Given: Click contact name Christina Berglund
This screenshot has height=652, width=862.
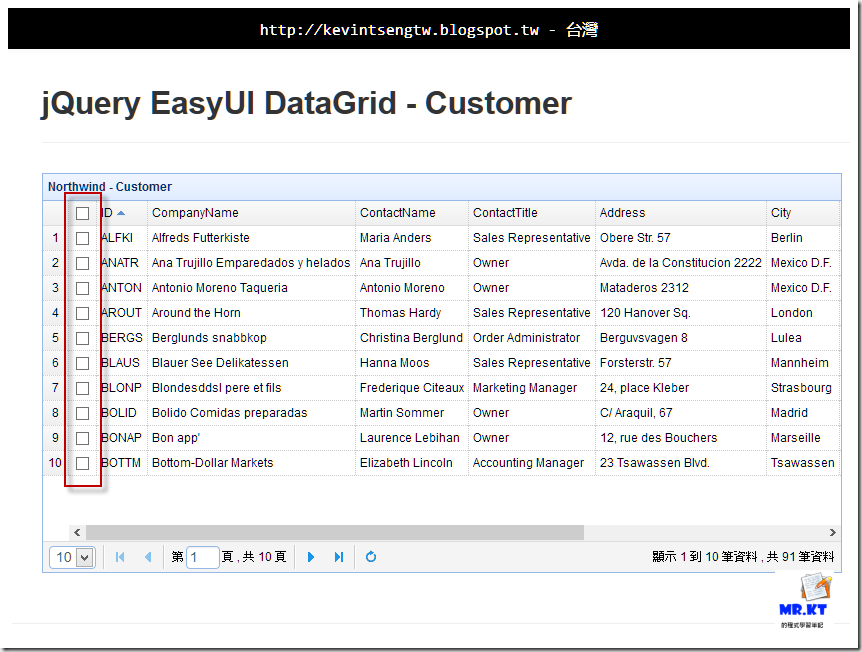Looking at the screenshot, I should (411, 338).
